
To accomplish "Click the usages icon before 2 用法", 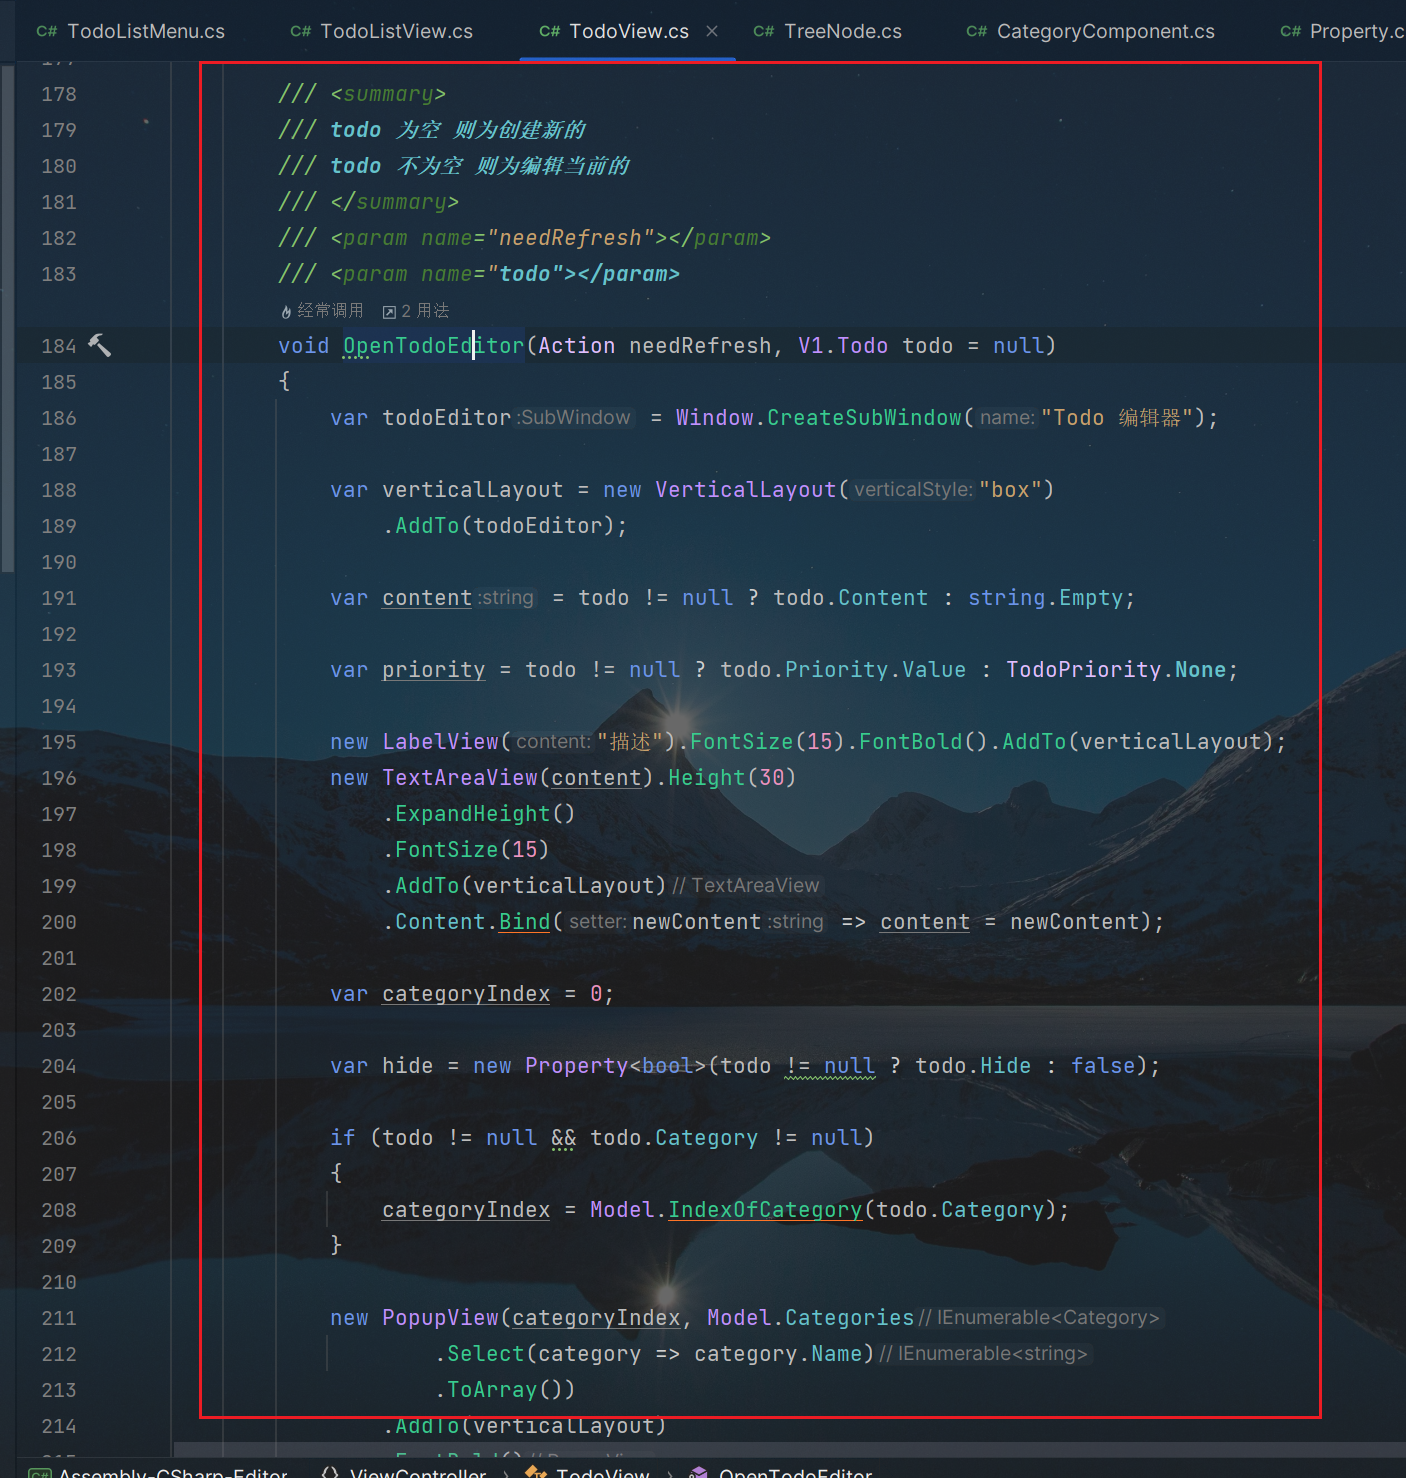I will [390, 312].
